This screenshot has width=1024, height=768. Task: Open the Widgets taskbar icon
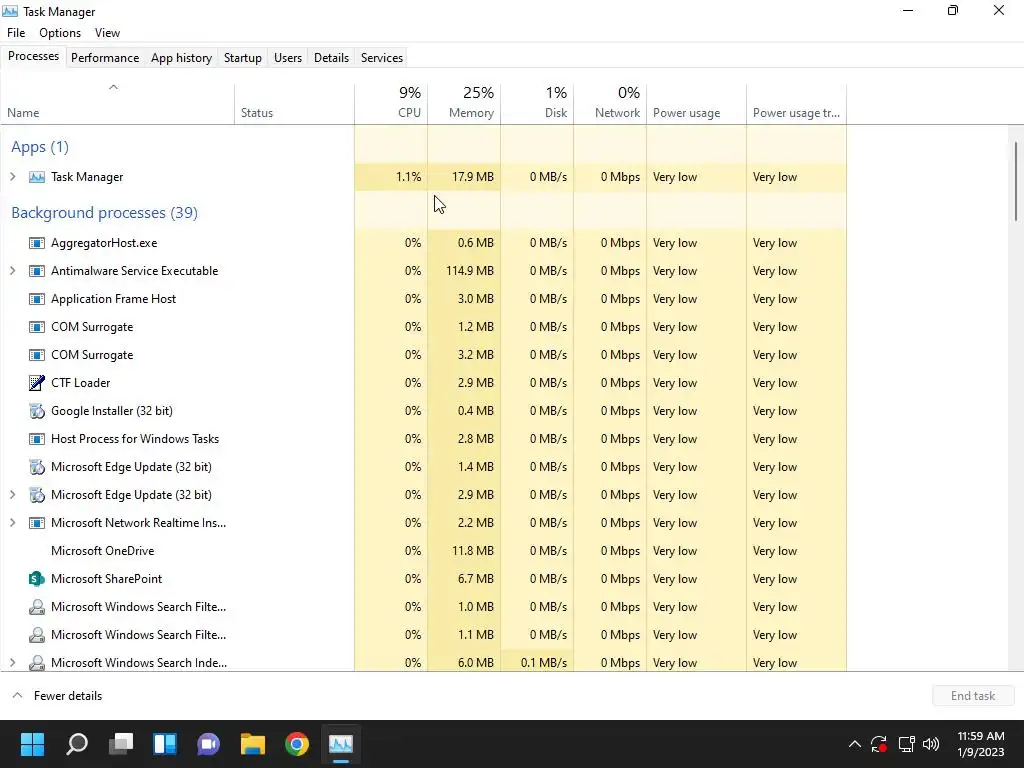165,744
